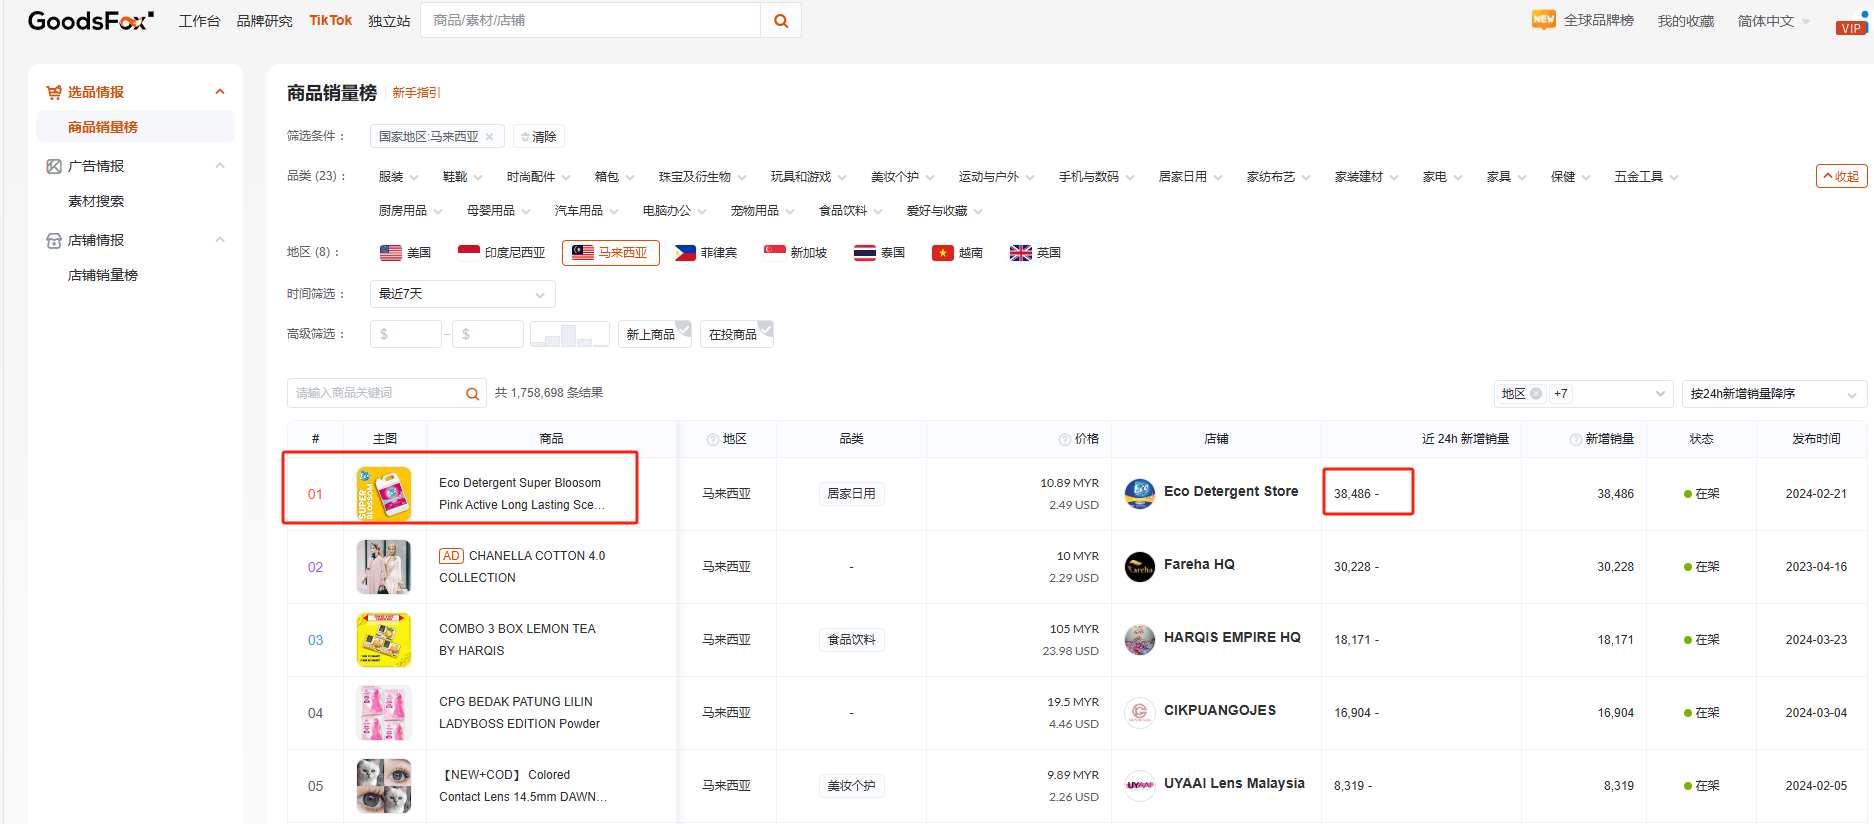Click the 地区 column help icon

(713, 440)
